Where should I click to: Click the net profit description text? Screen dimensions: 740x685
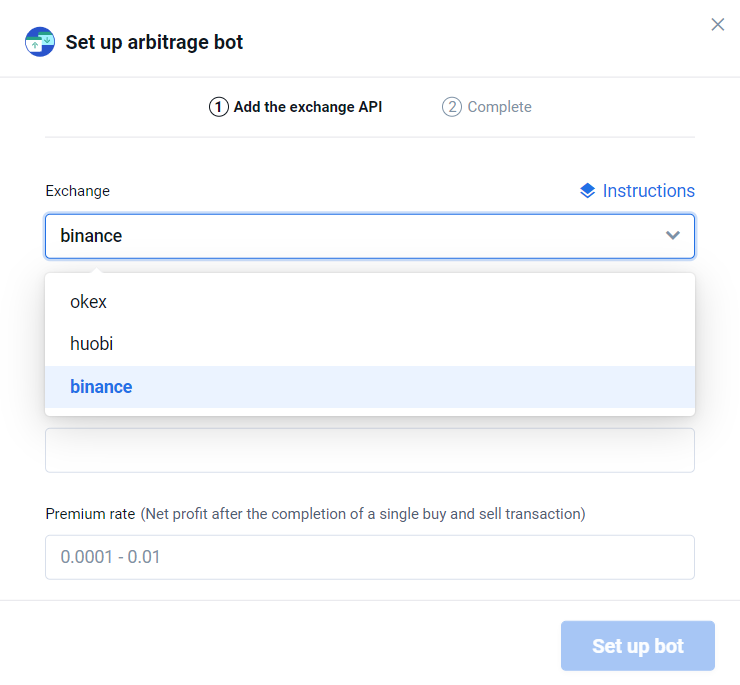[362, 514]
